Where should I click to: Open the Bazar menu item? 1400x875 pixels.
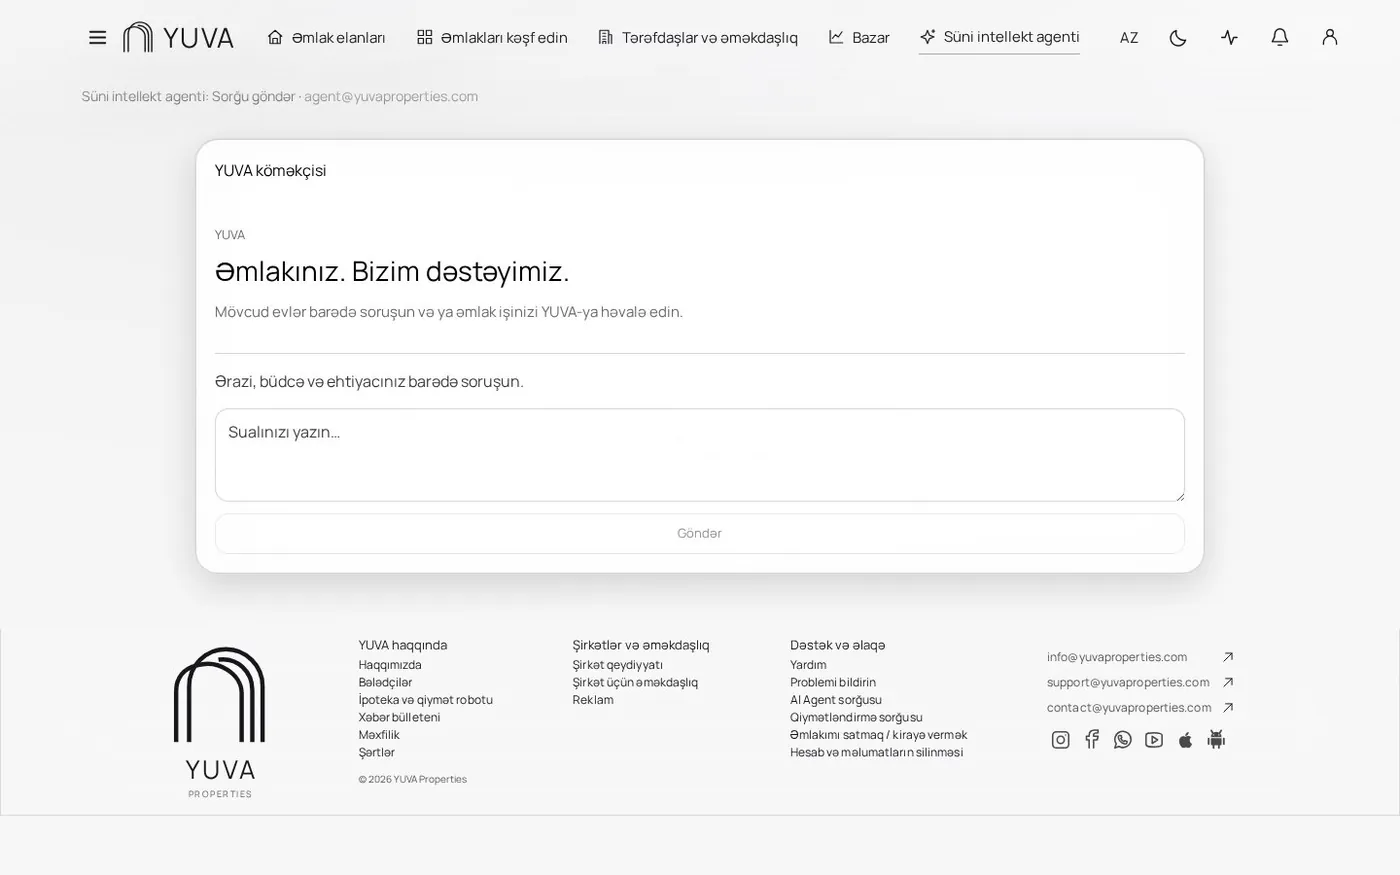(859, 37)
